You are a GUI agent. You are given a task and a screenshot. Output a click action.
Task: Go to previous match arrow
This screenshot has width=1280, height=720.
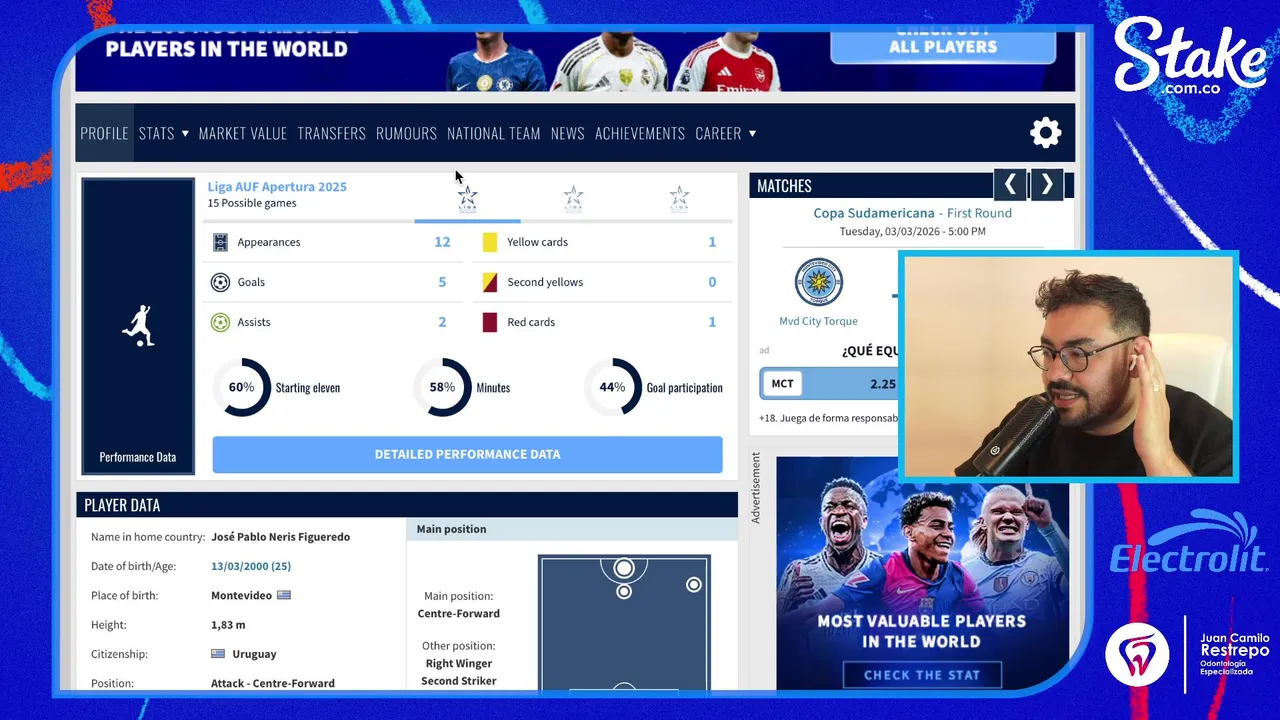1010,184
